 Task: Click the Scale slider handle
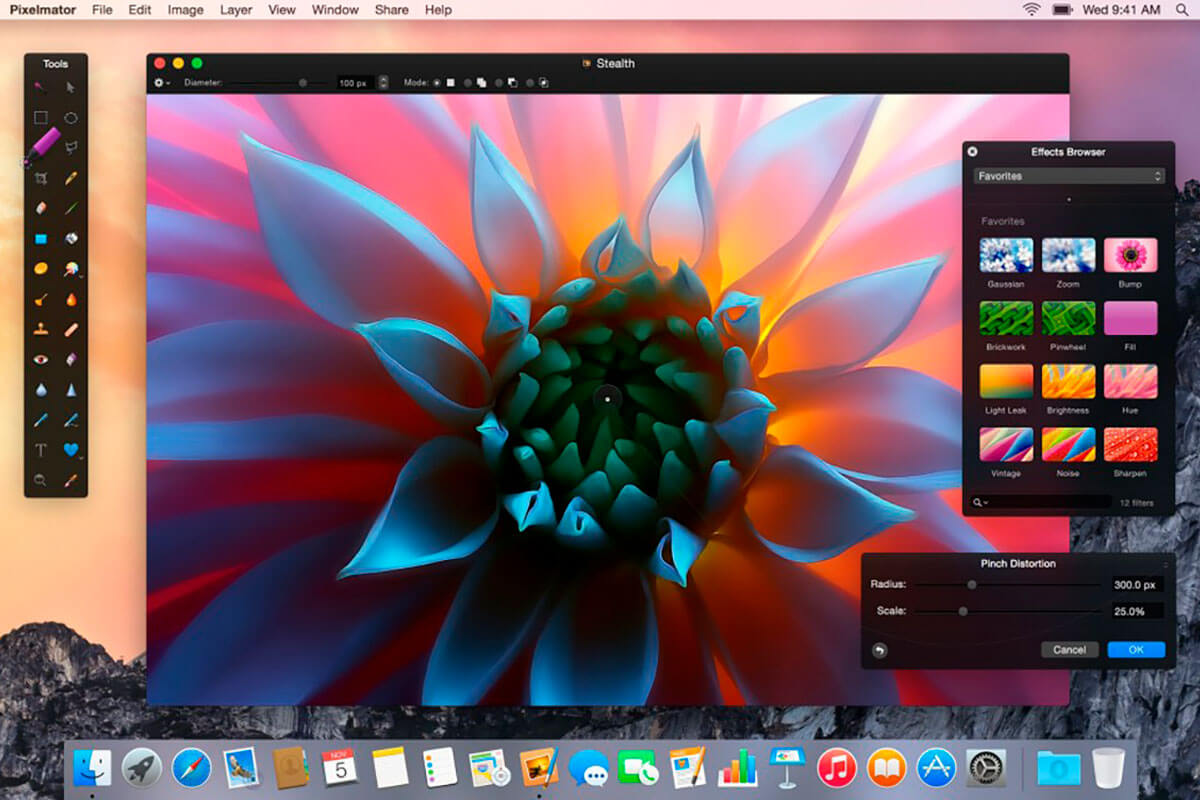(x=963, y=610)
